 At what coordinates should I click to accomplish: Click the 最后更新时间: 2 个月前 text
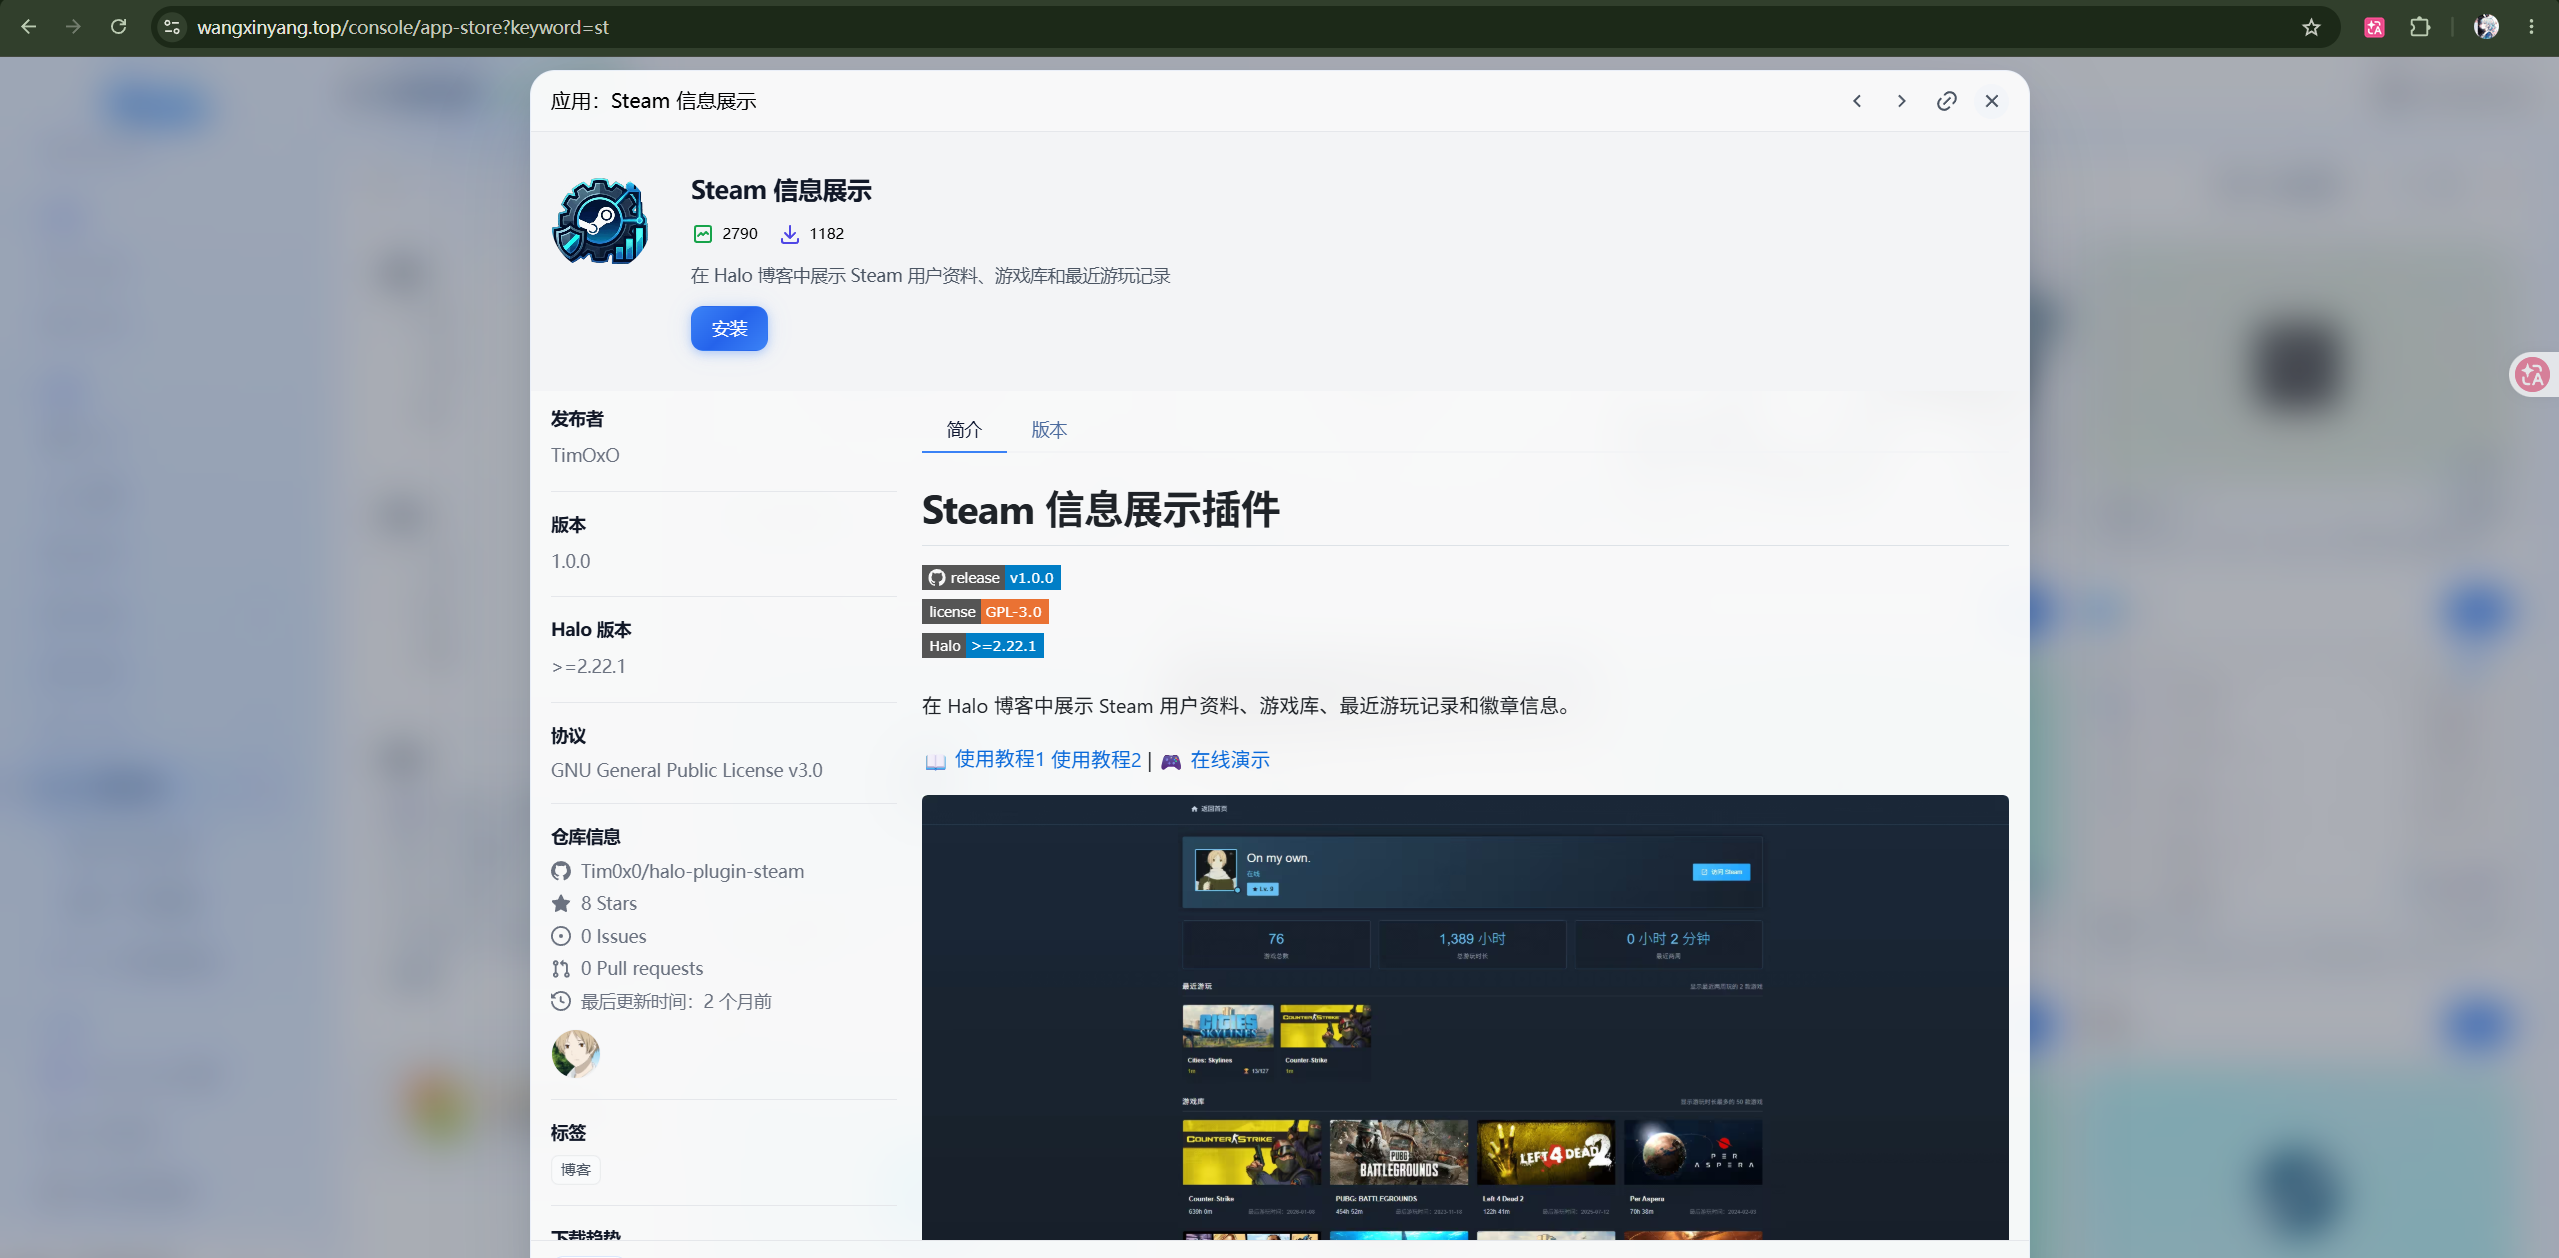point(677,1001)
